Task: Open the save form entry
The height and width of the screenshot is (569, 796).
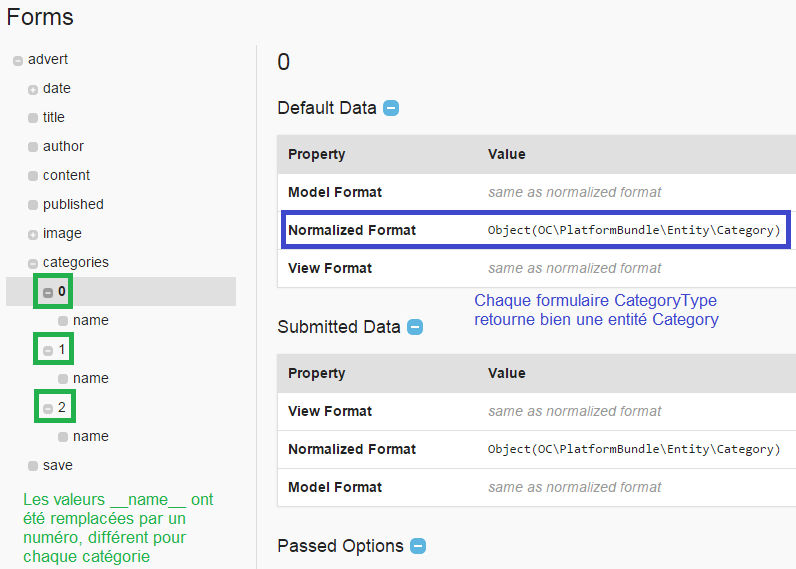Action: coord(57,465)
